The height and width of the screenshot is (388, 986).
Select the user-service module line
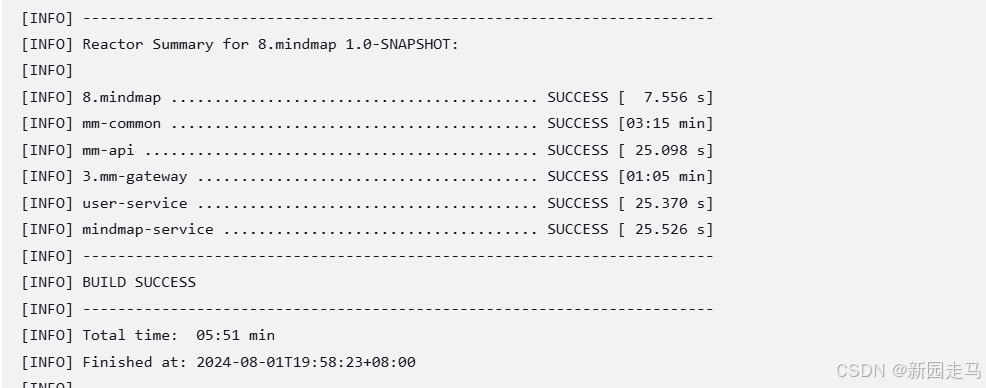click(367, 203)
